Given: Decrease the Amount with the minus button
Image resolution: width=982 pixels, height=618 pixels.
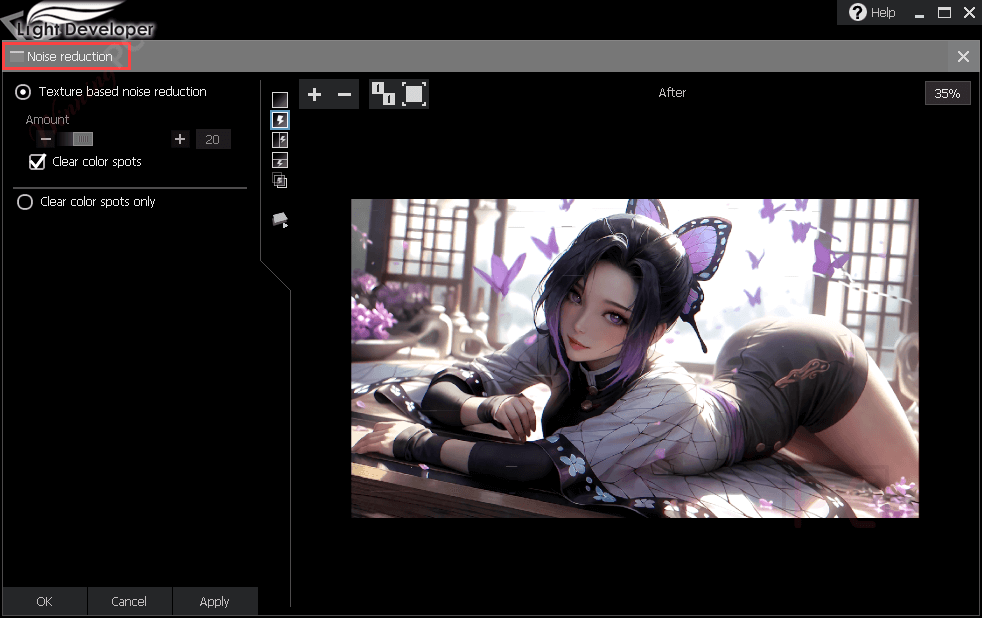Looking at the screenshot, I should click(46, 139).
